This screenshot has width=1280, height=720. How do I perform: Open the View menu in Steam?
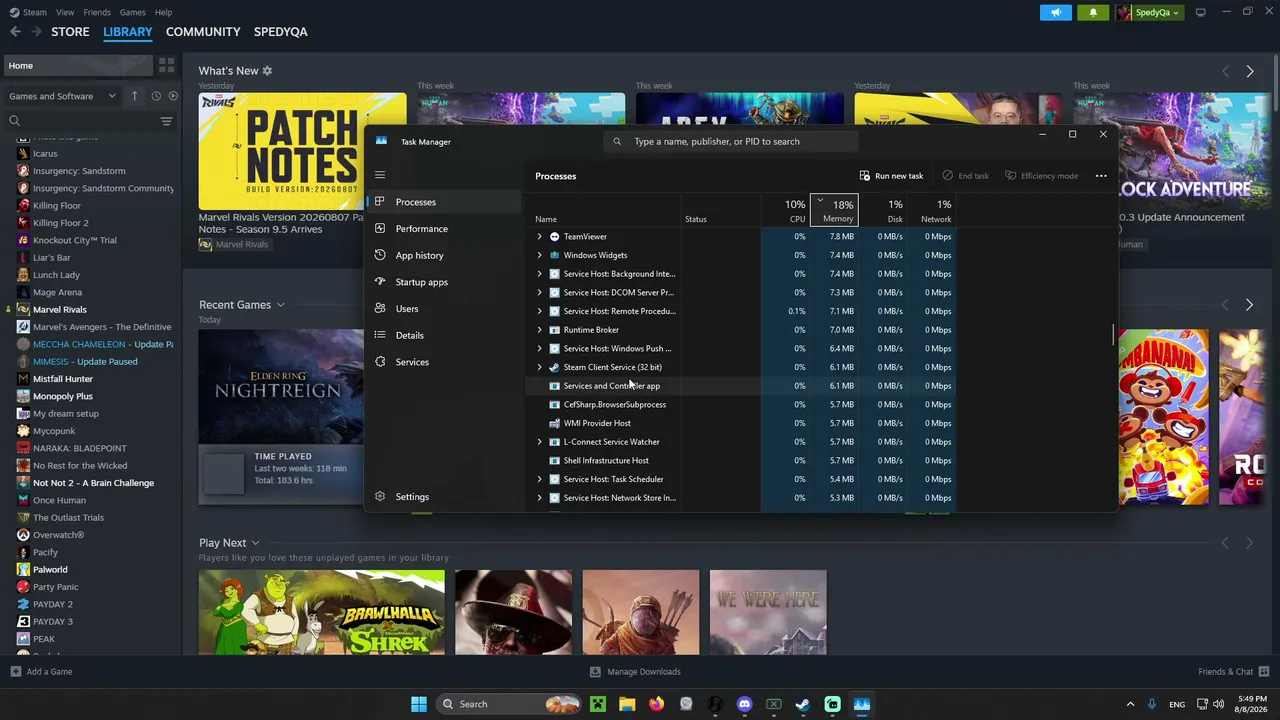point(65,12)
